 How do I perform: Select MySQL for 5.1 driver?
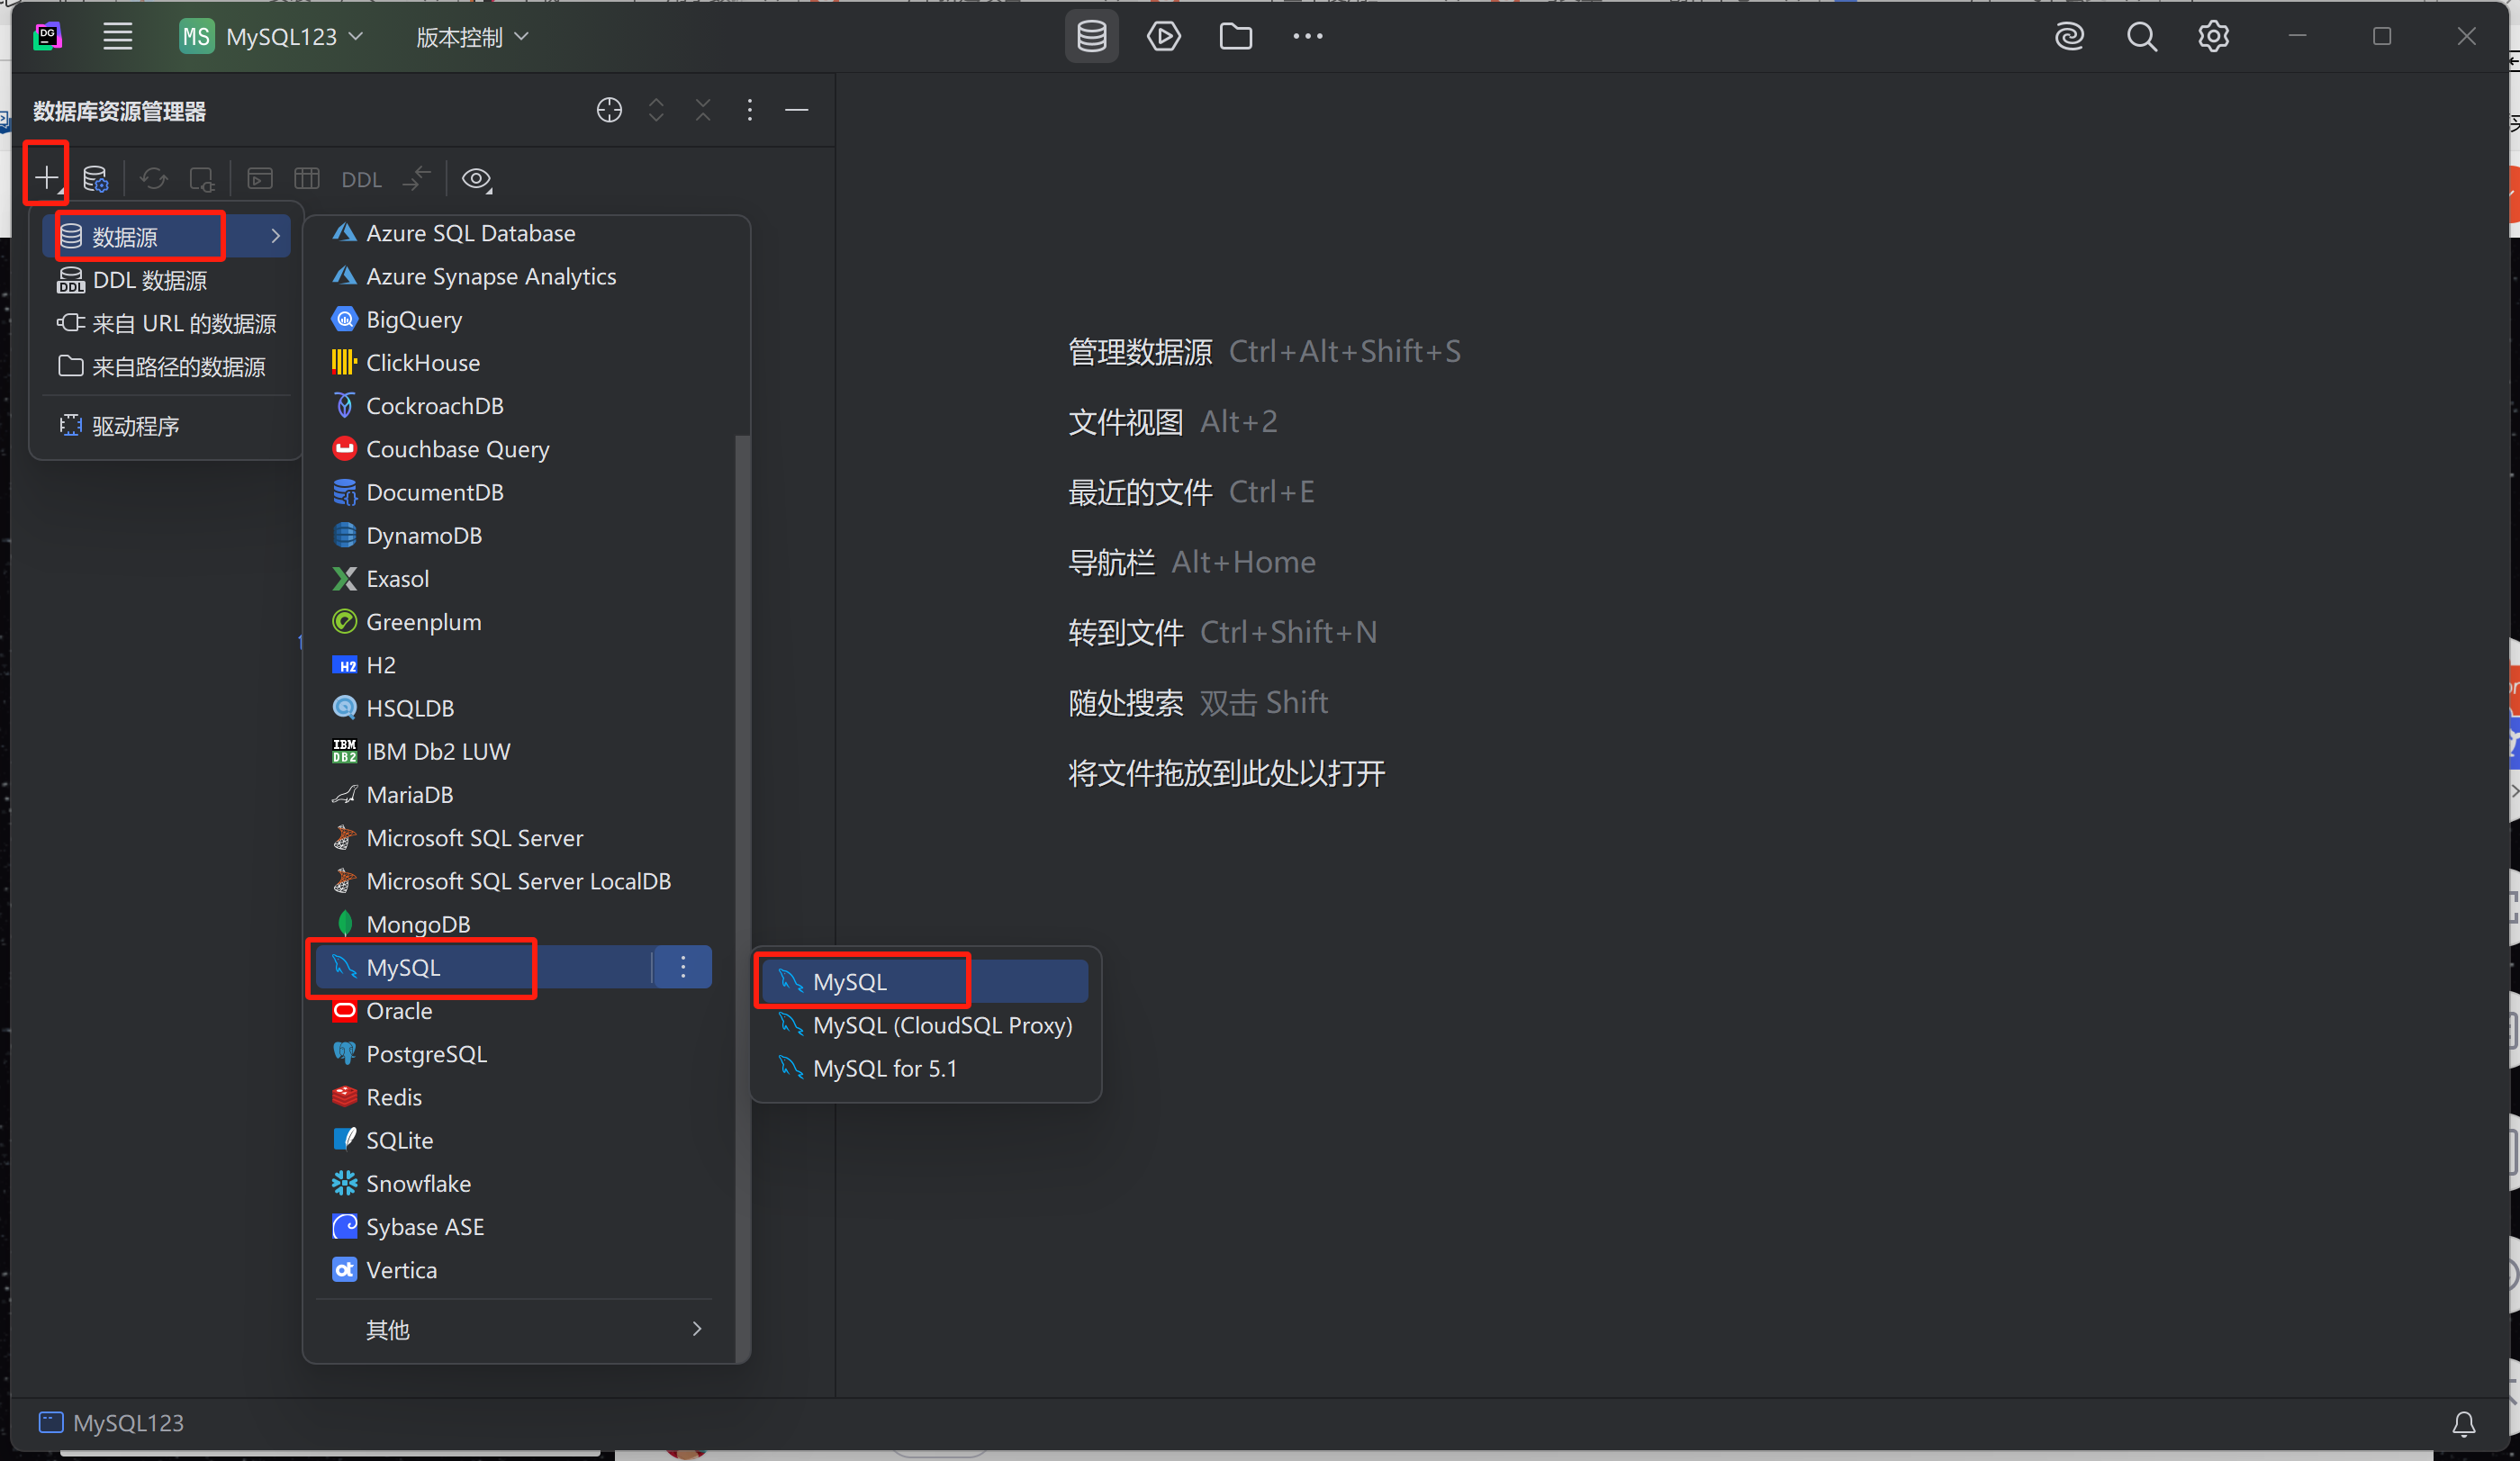tap(925, 1068)
